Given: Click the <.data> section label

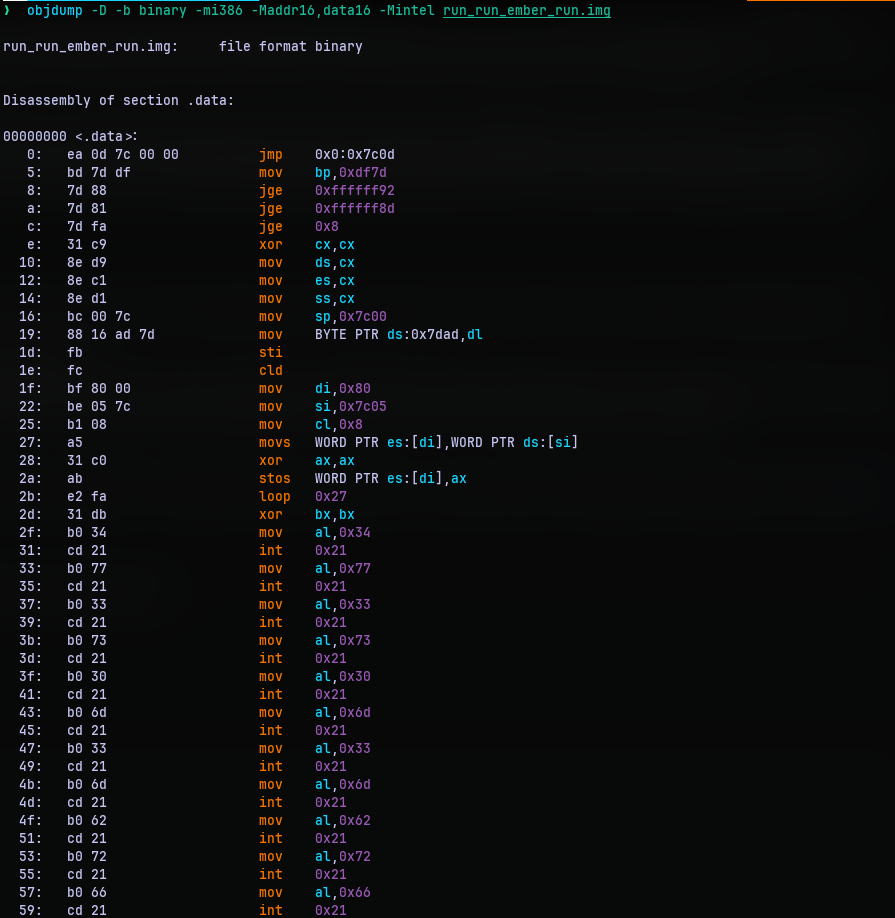Looking at the screenshot, I should point(106,136).
